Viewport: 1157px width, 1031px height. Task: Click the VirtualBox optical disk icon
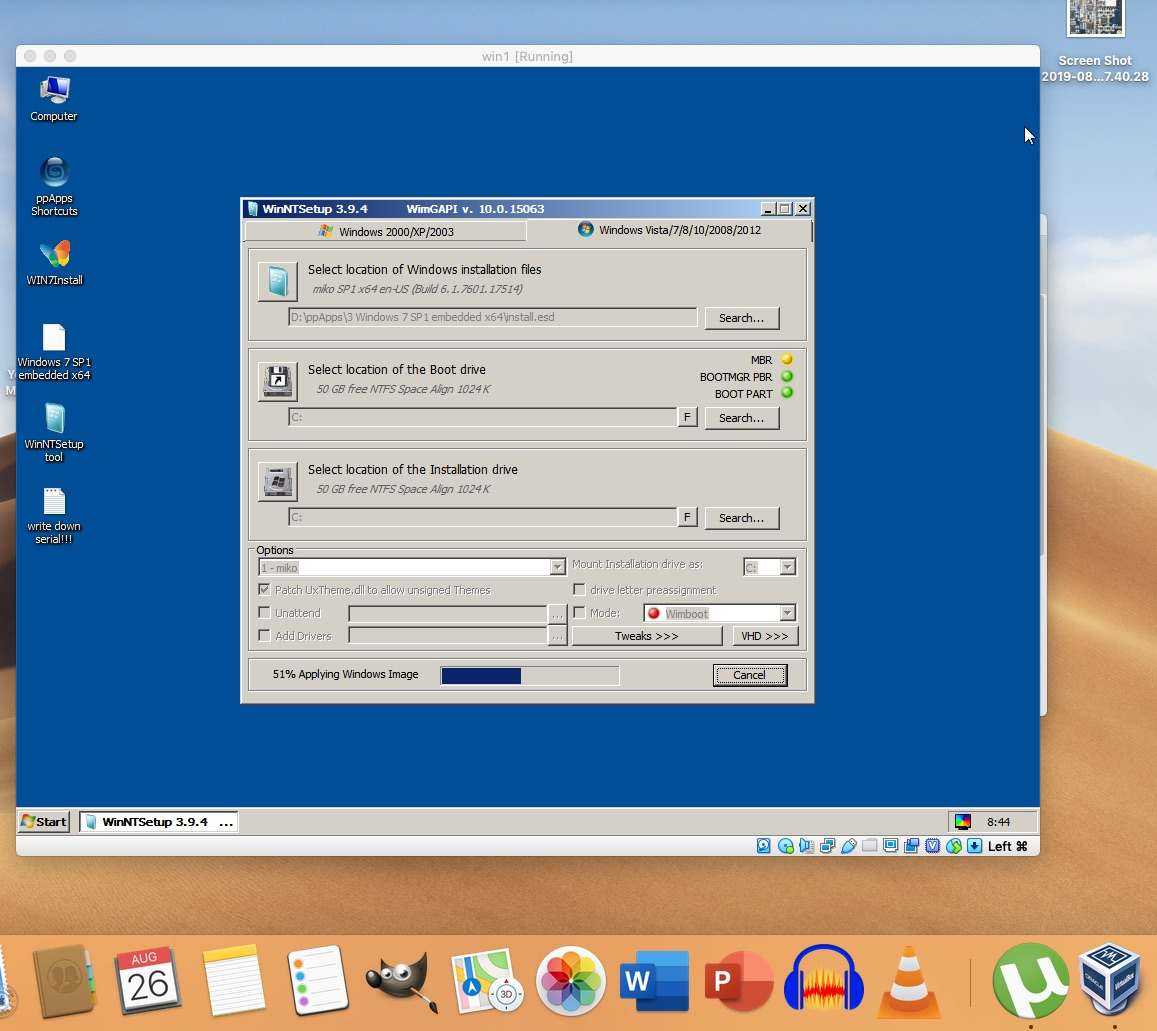pyautogui.click(x=785, y=846)
